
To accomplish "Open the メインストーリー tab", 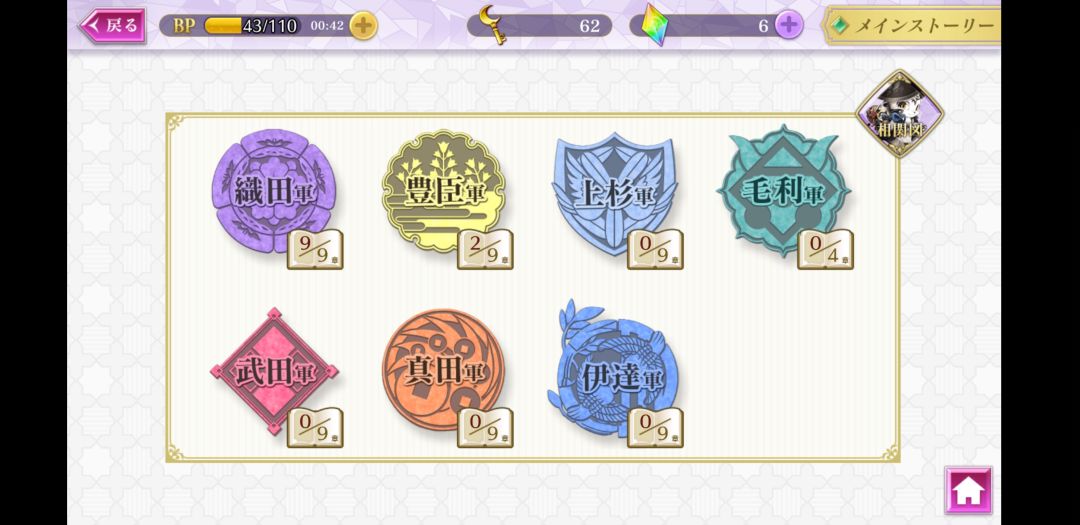I will [912, 26].
